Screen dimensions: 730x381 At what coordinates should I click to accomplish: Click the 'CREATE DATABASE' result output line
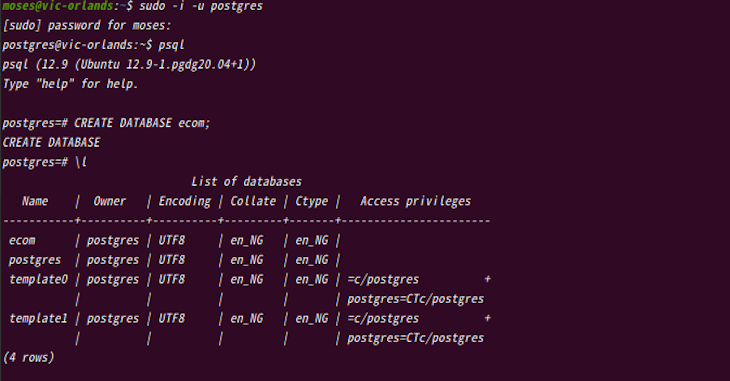51,143
